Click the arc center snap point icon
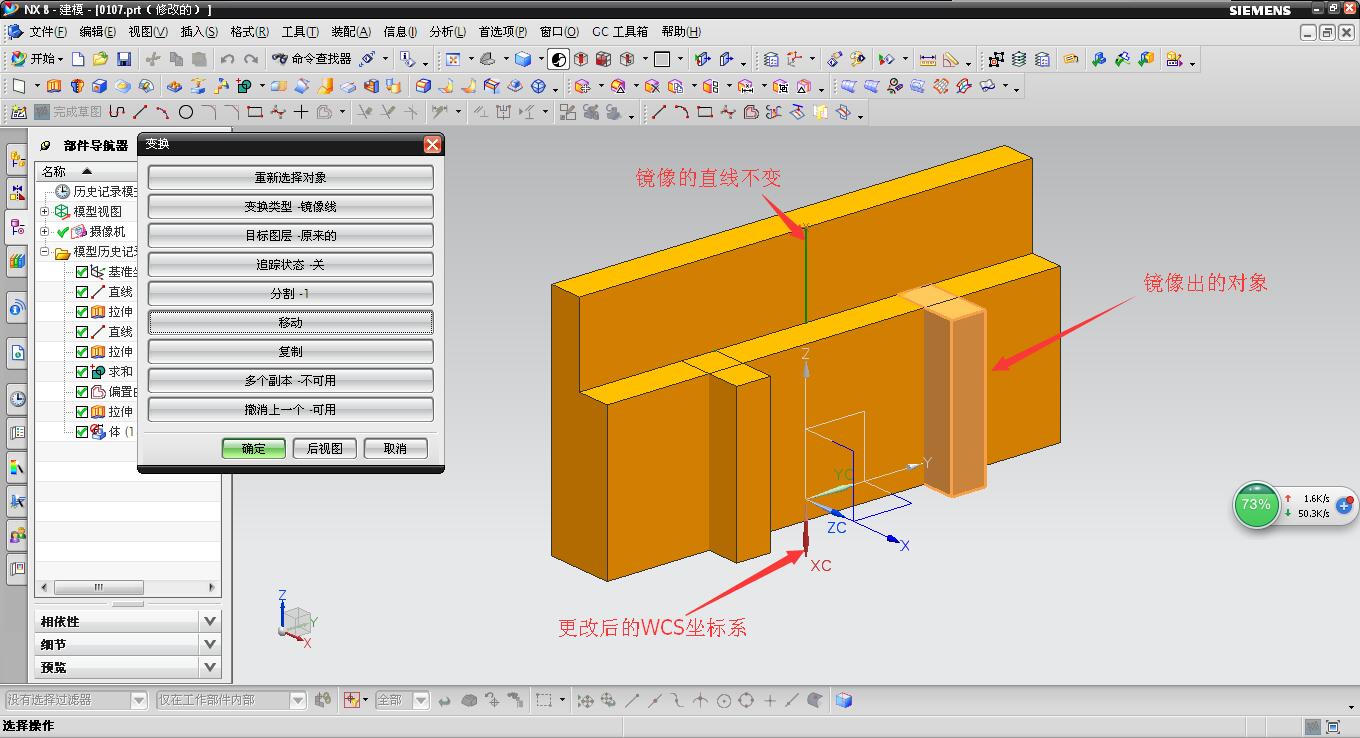 pos(724,701)
